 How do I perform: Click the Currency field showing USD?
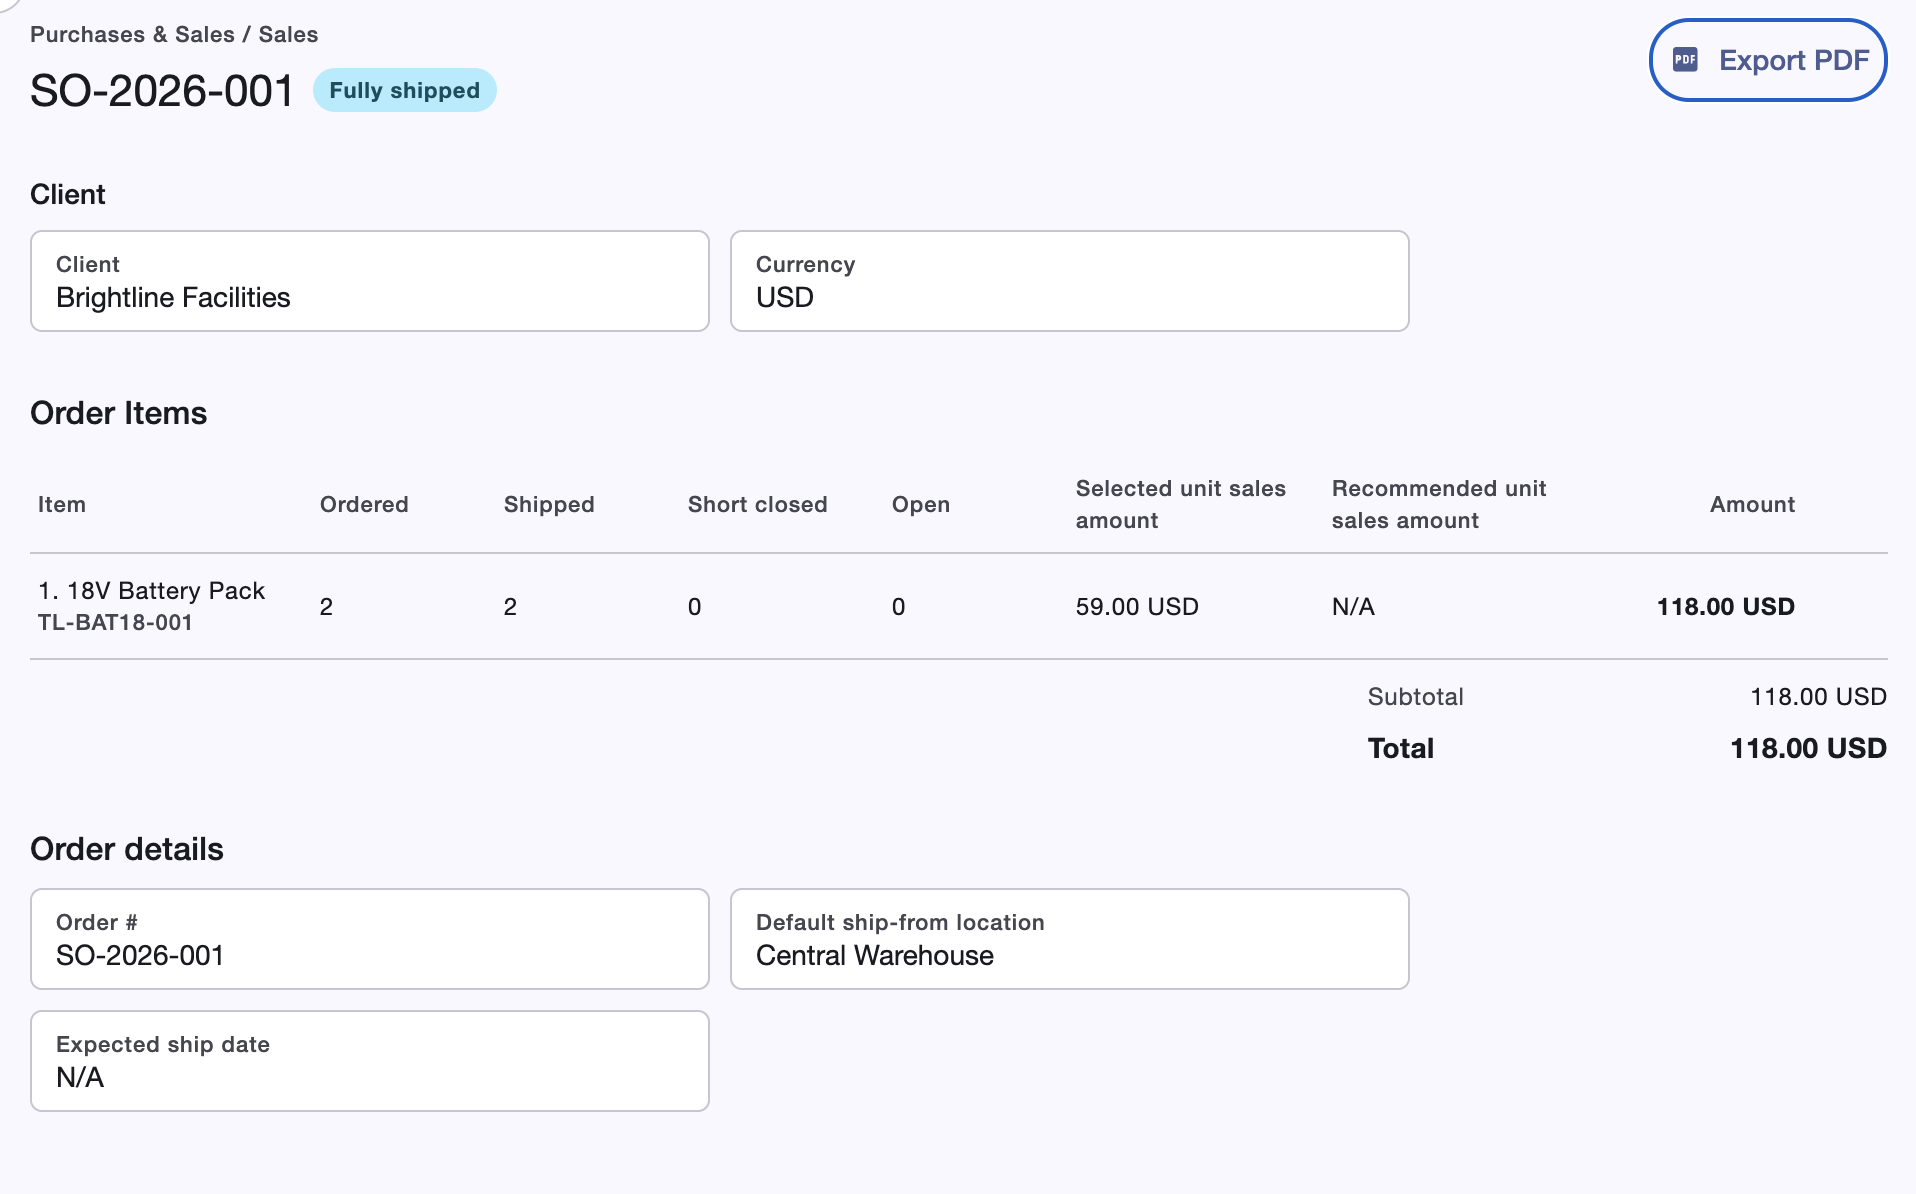pyautogui.click(x=1070, y=281)
